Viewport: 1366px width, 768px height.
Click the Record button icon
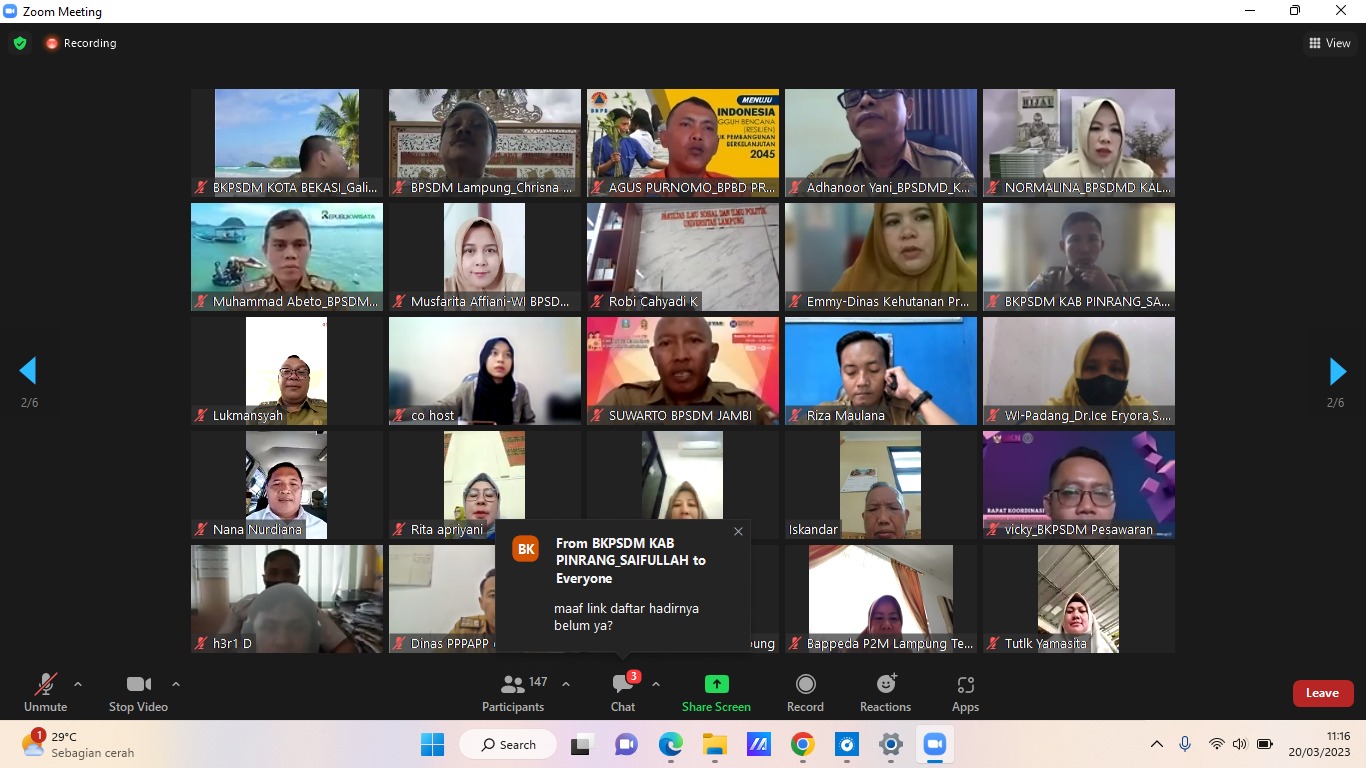[x=805, y=684]
